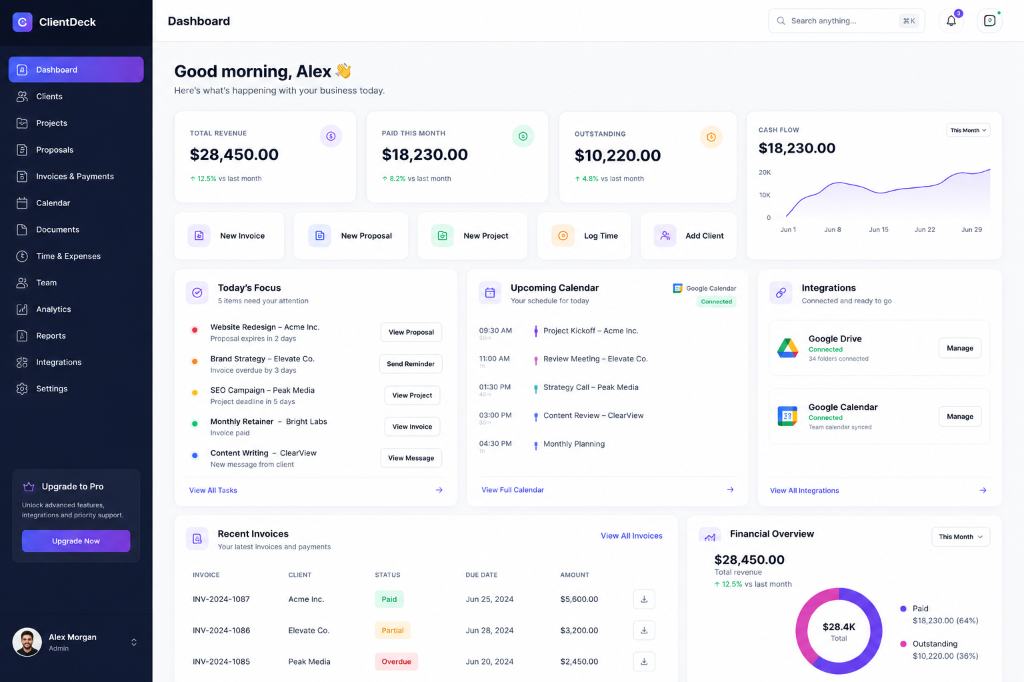Image resolution: width=1024 pixels, height=682 pixels.
Task: Click the Analytics sidebar icon
Action: 22,309
